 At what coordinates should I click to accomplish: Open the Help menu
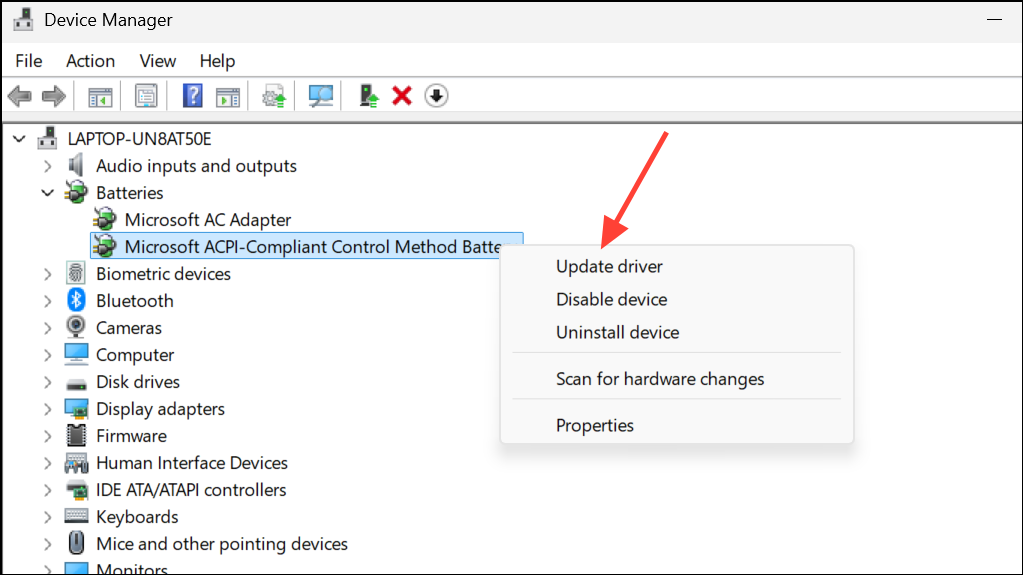217,61
